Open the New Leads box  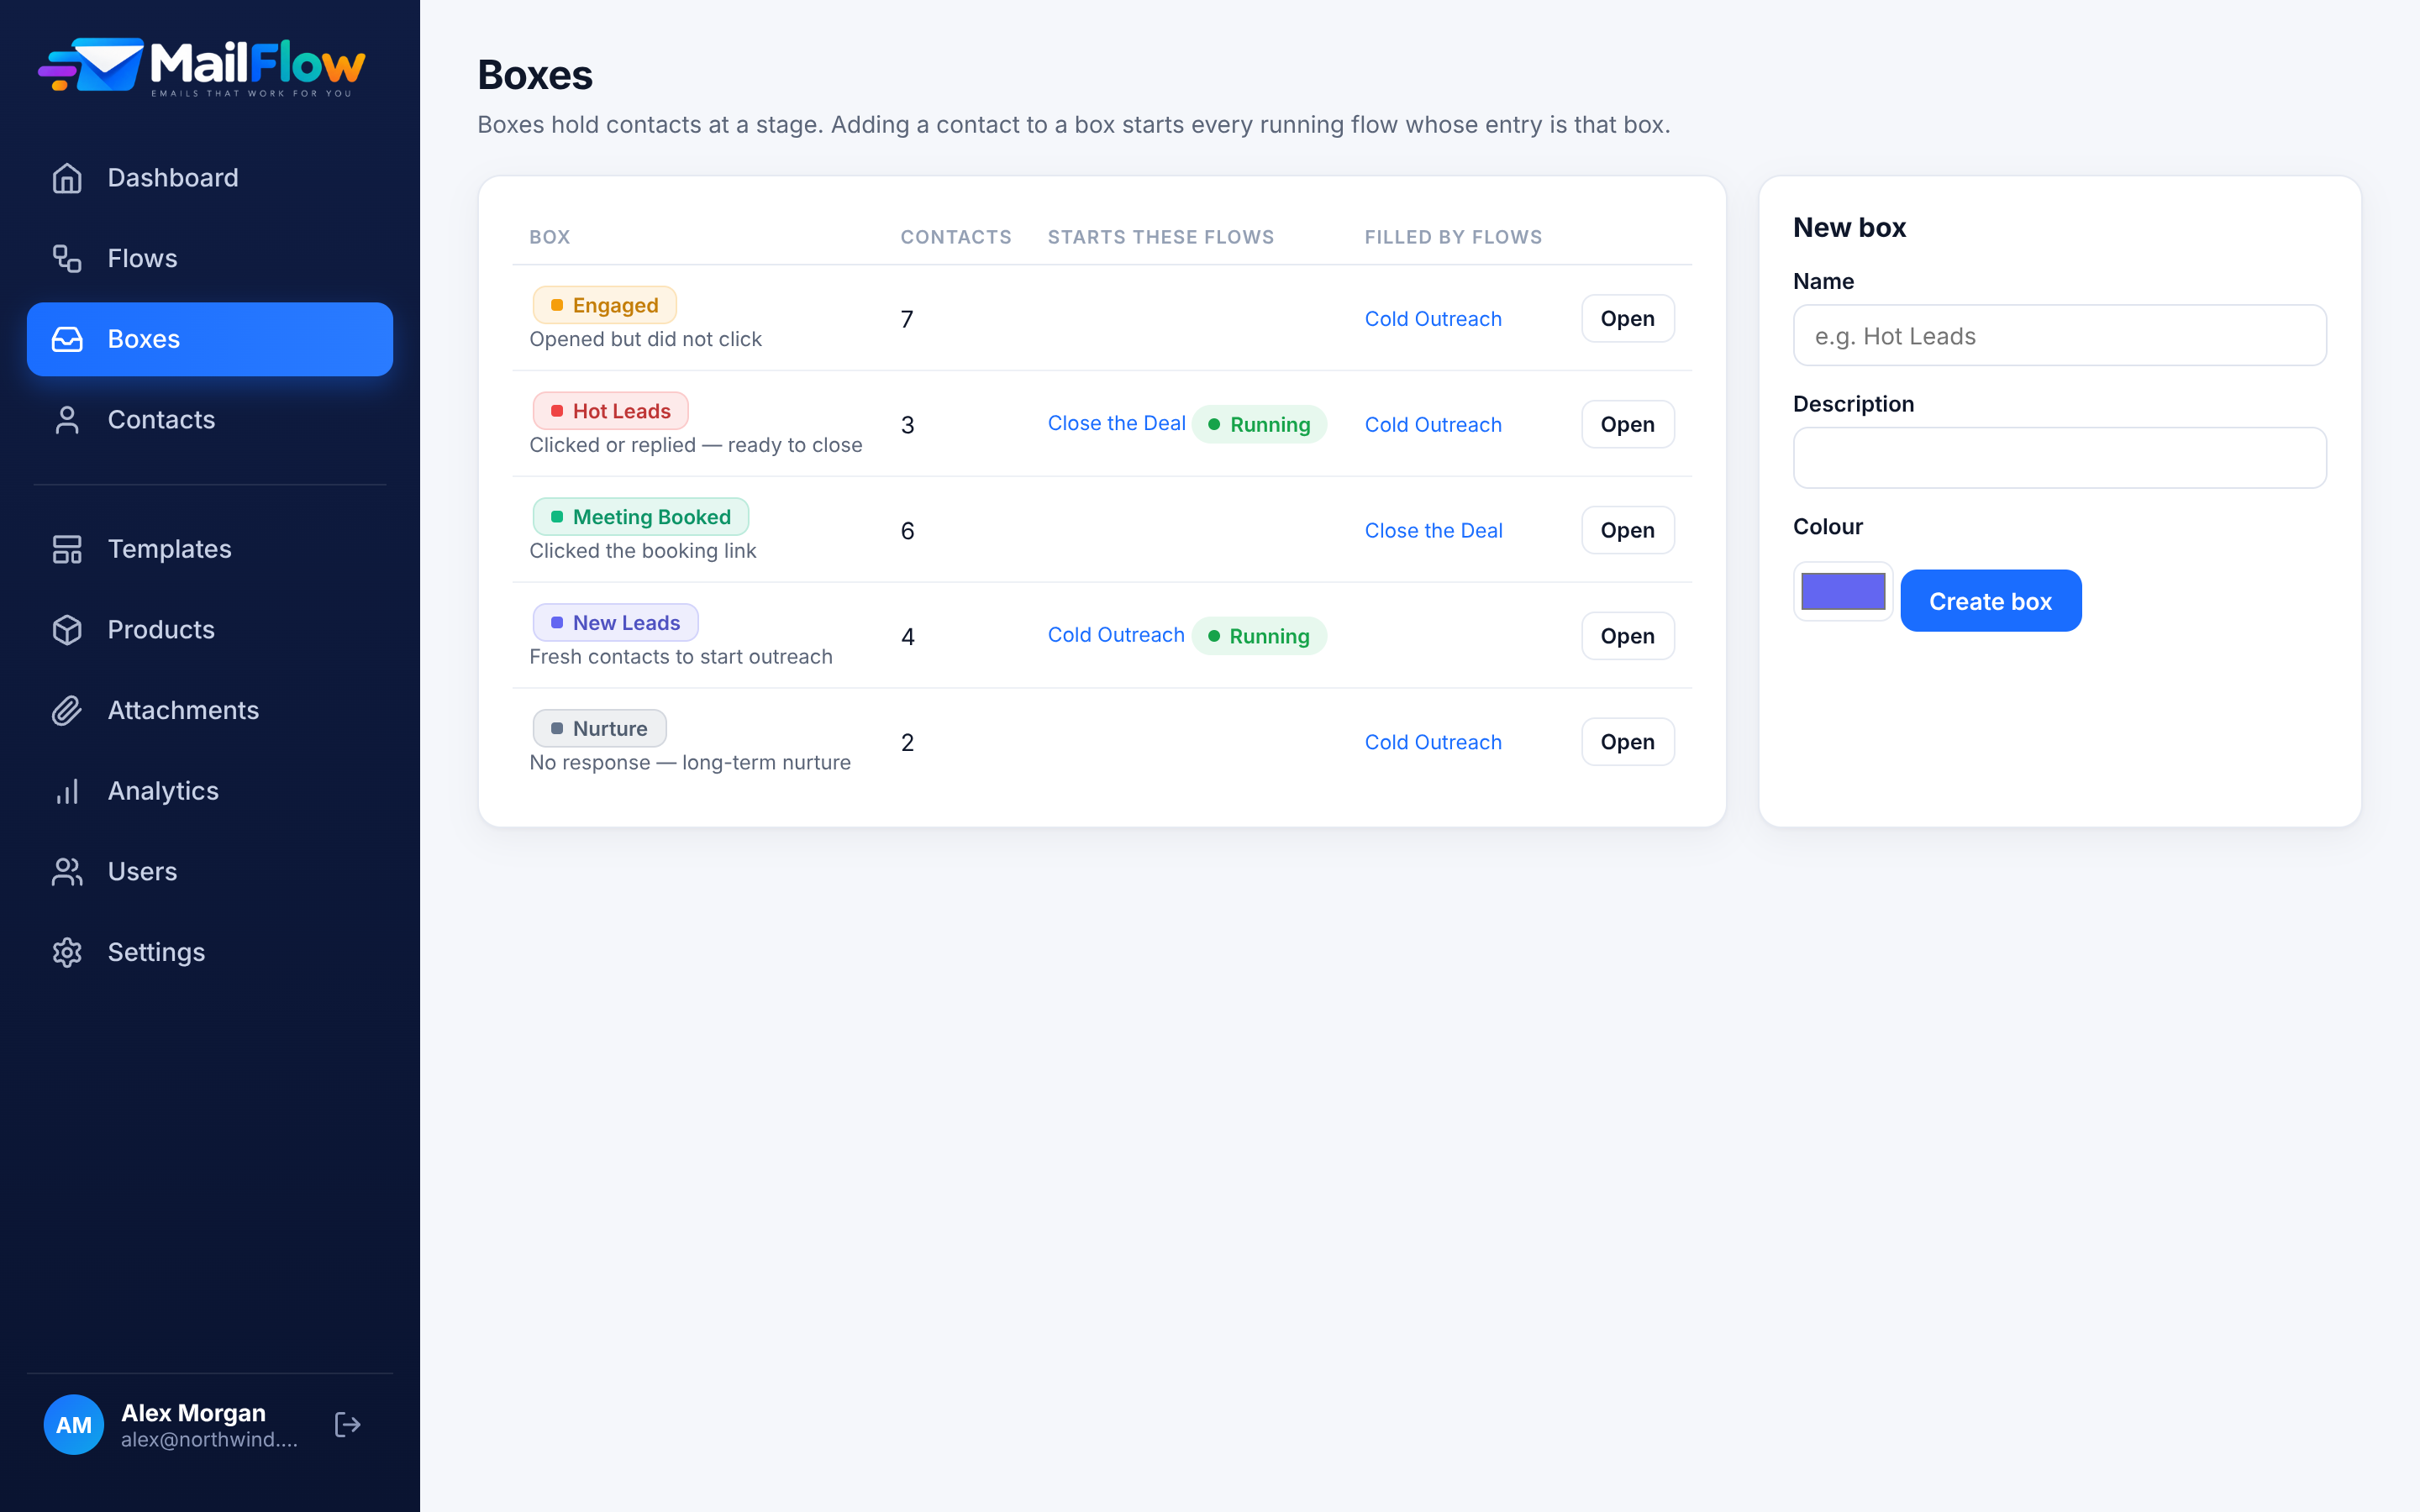coord(1627,636)
